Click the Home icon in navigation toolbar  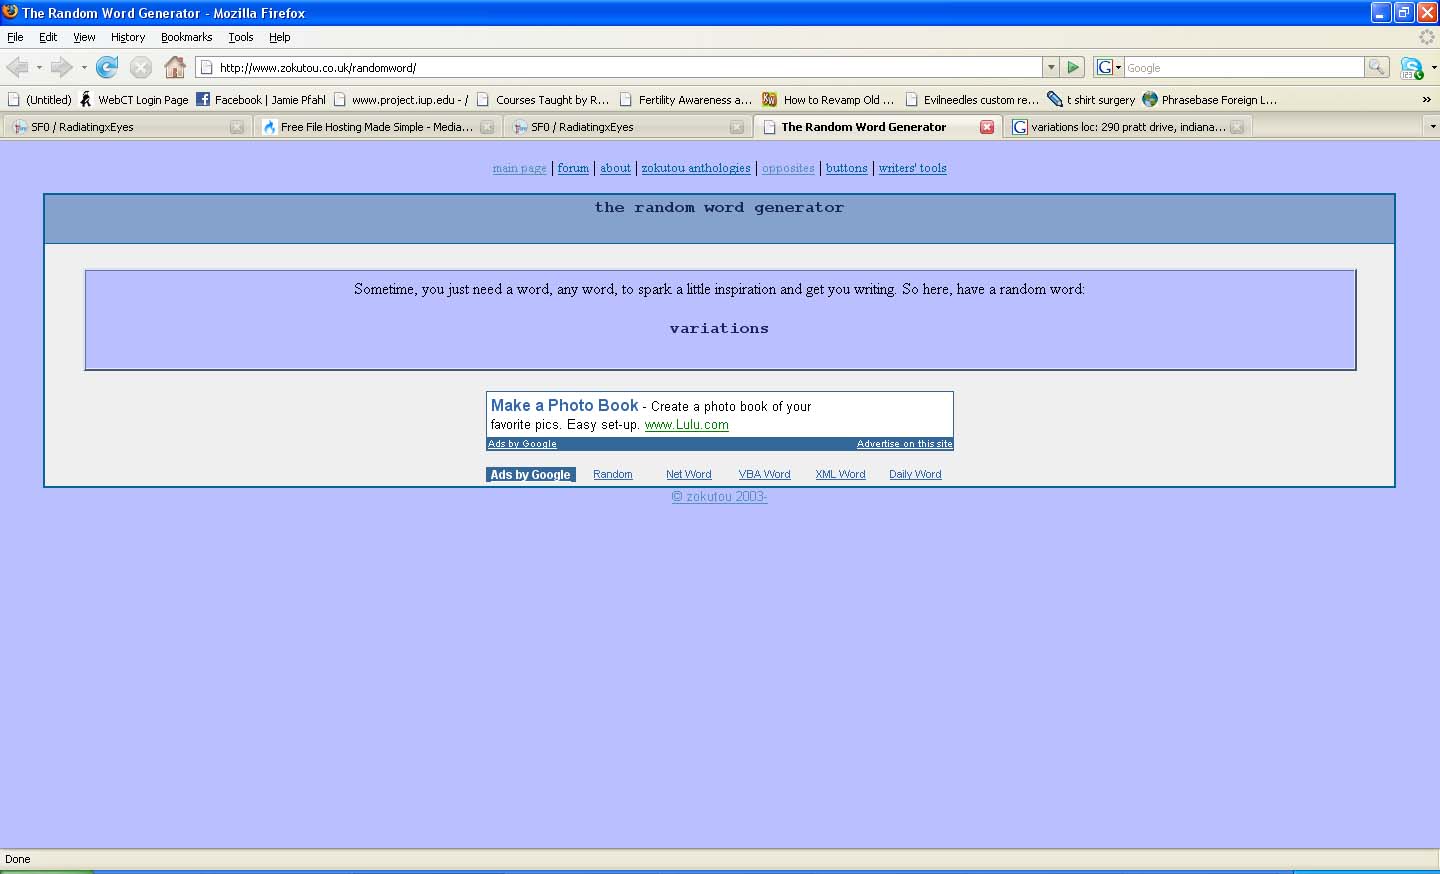175,67
